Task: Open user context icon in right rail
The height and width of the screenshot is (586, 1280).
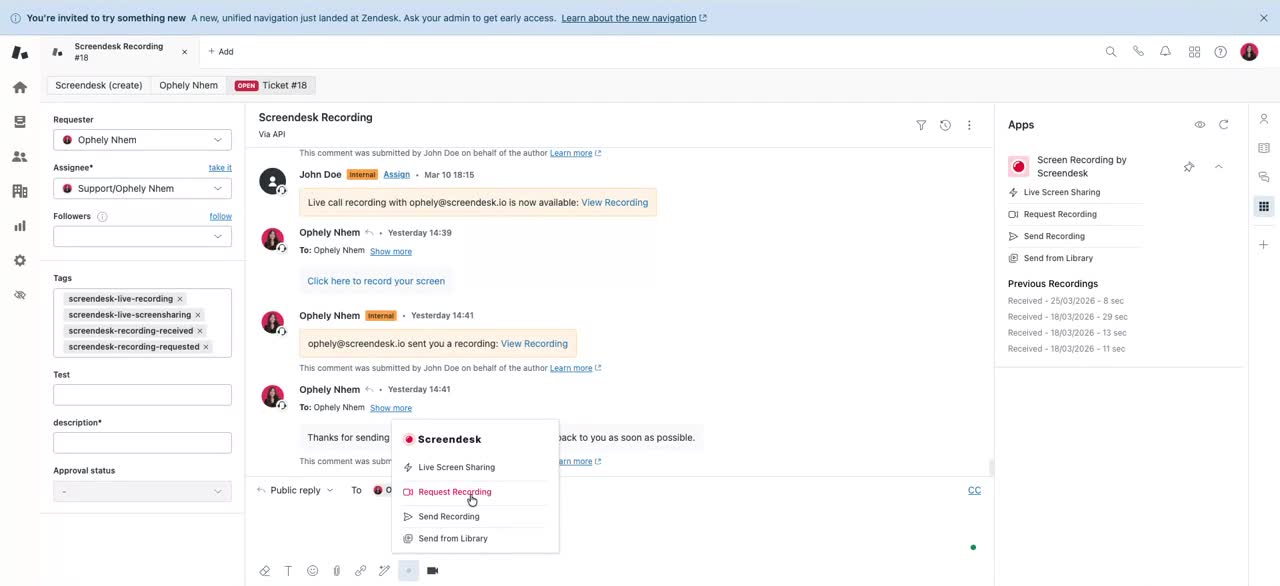Action: (x=1264, y=119)
